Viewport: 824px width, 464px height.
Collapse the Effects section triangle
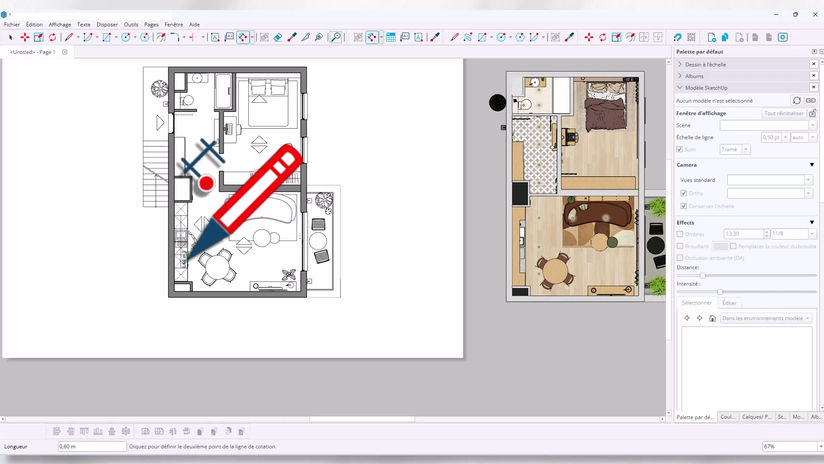[x=812, y=223]
